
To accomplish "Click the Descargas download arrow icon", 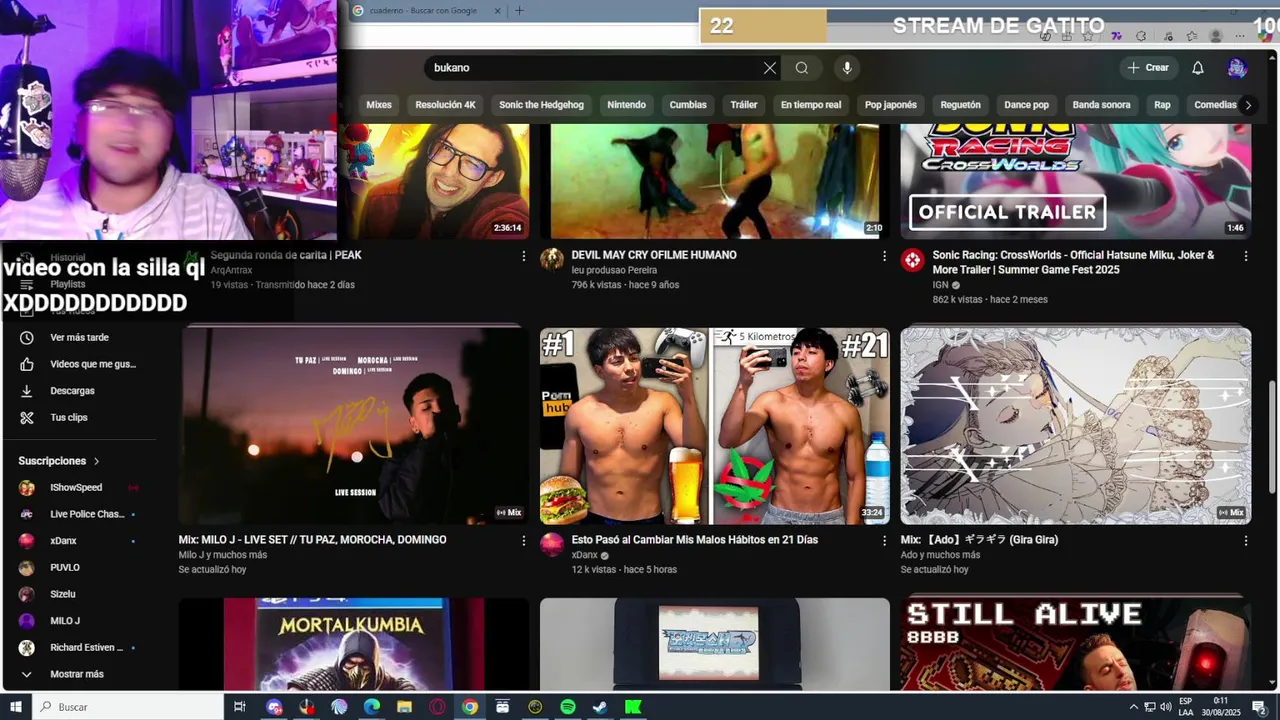I will coord(27,391).
